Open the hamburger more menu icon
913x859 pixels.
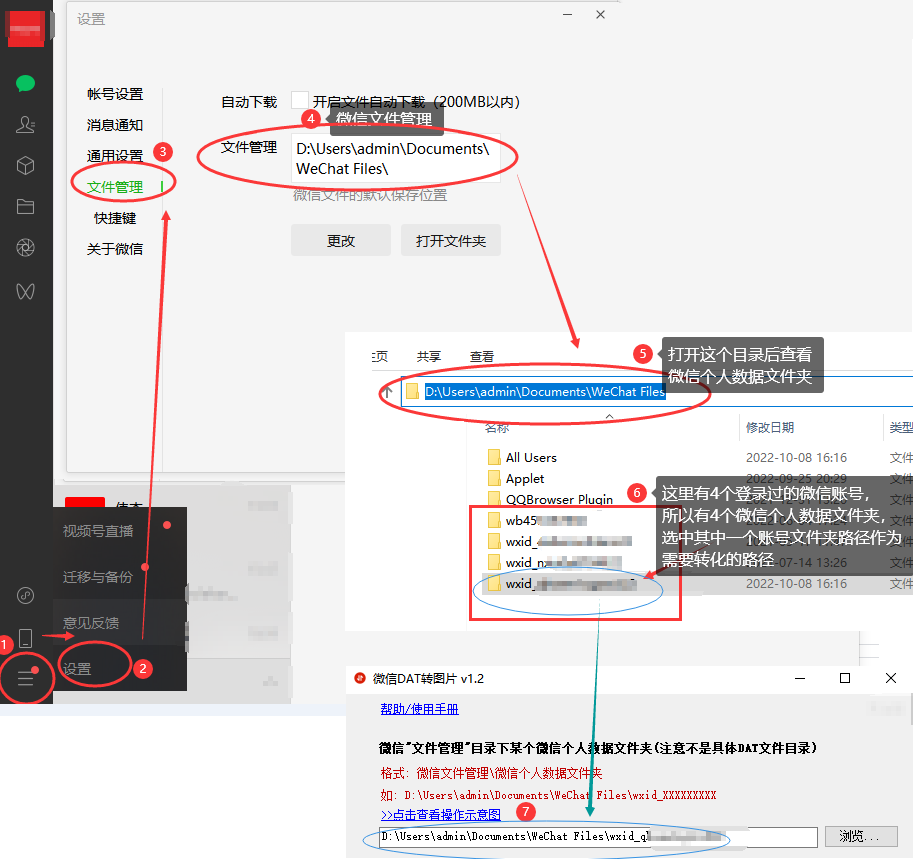(25, 678)
